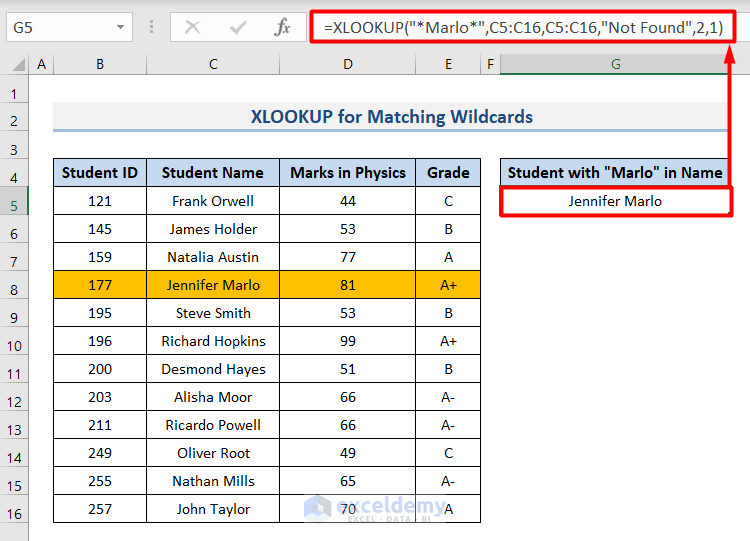Click the Student ID header cell
The height and width of the screenshot is (541, 750).
pyautogui.click(x=100, y=172)
